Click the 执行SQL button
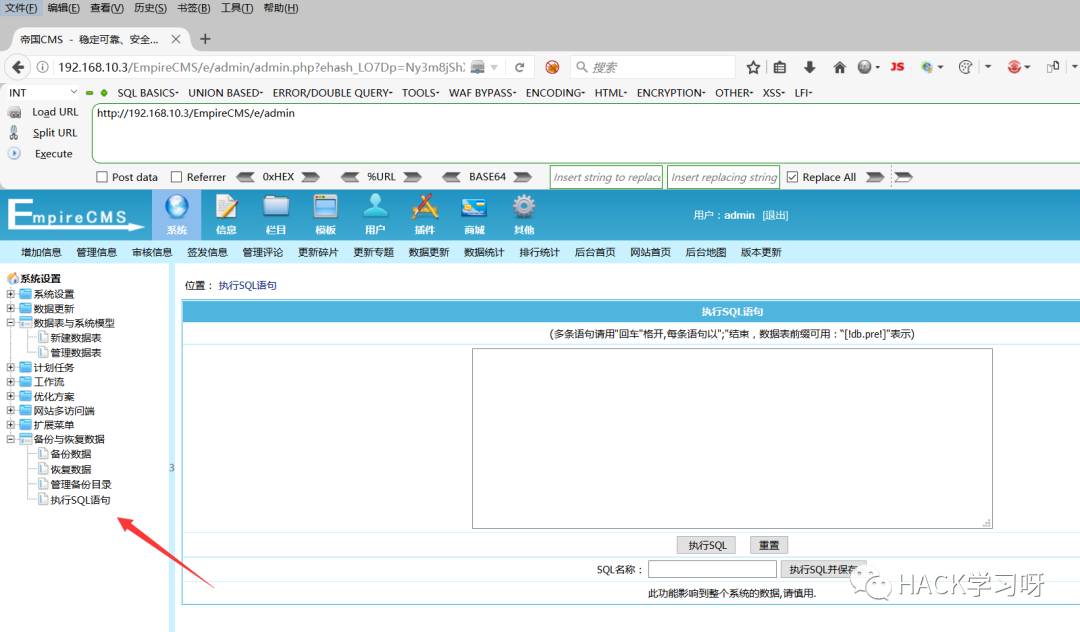 click(x=707, y=545)
